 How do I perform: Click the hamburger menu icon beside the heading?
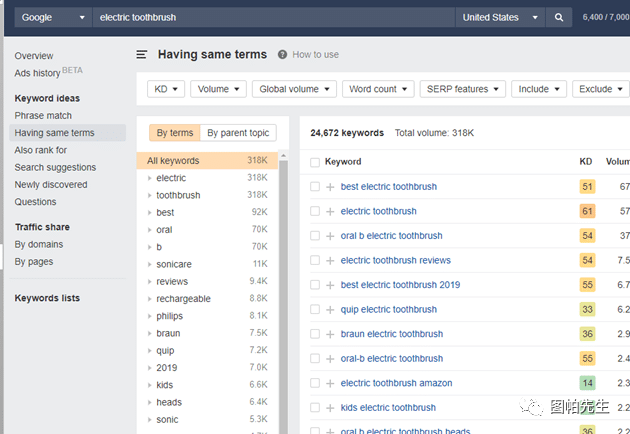pyautogui.click(x=142, y=55)
